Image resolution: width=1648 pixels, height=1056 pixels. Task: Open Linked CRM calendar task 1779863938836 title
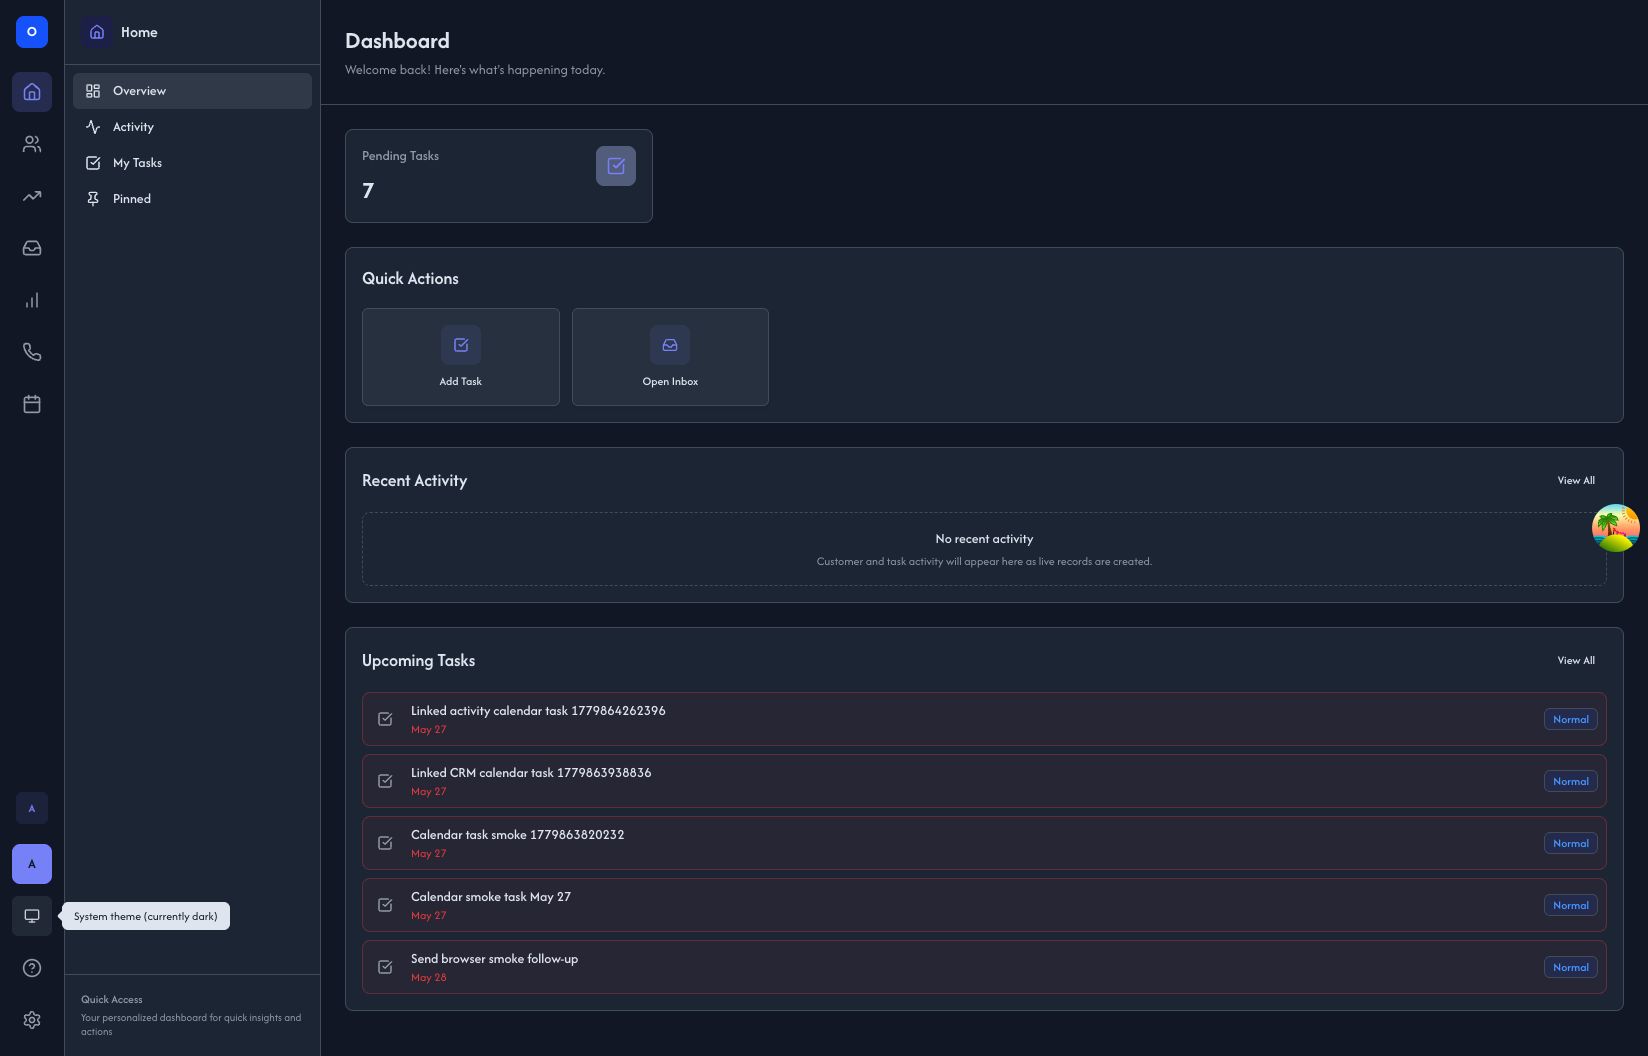point(531,773)
